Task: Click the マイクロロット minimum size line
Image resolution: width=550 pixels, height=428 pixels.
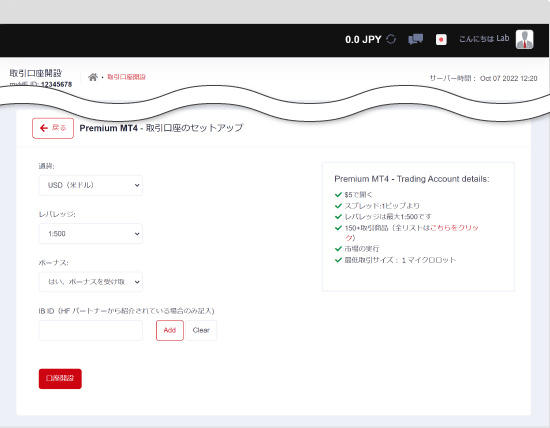Action: (400, 260)
